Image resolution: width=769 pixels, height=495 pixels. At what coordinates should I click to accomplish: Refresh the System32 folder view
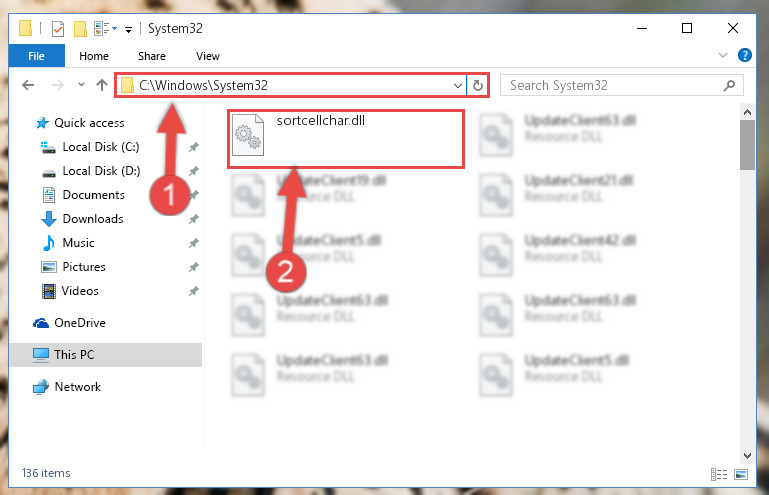(478, 86)
